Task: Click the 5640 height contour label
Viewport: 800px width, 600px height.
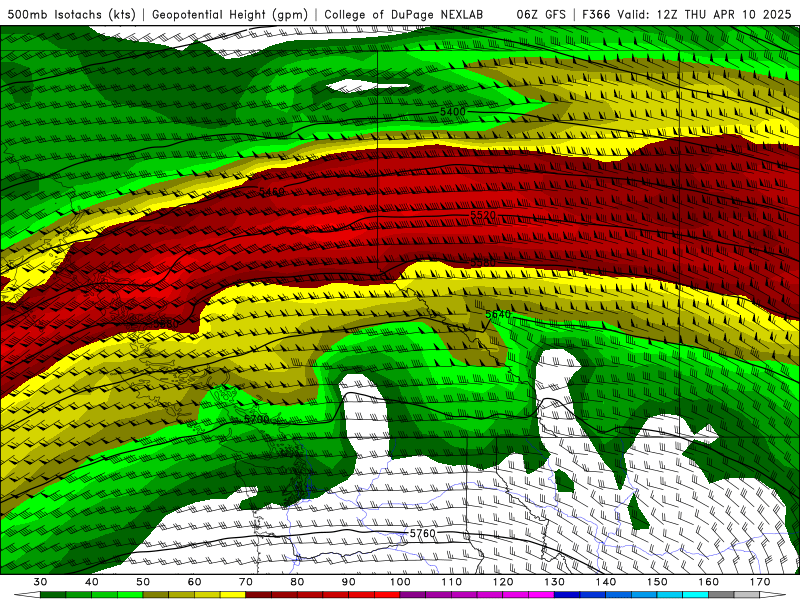Action: (498, 314)
